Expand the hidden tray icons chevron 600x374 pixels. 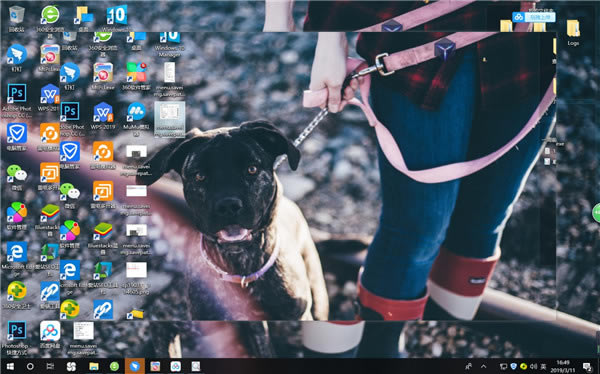[x=483, y=367]
